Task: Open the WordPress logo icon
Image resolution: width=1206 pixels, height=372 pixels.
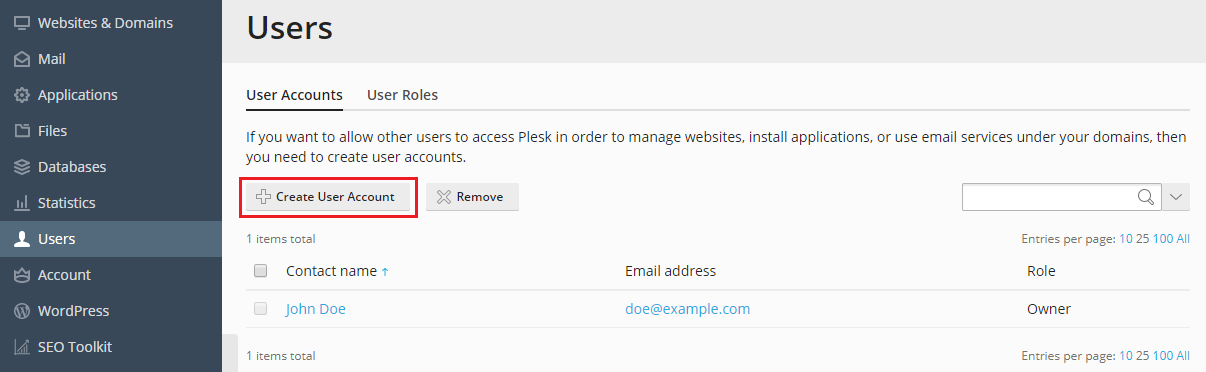Action: click(x=21, y=311)
